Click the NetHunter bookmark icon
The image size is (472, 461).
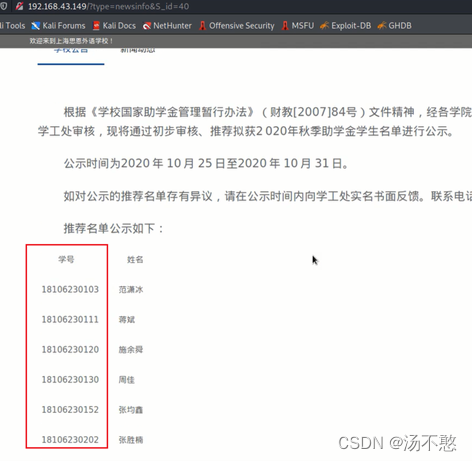147,26
